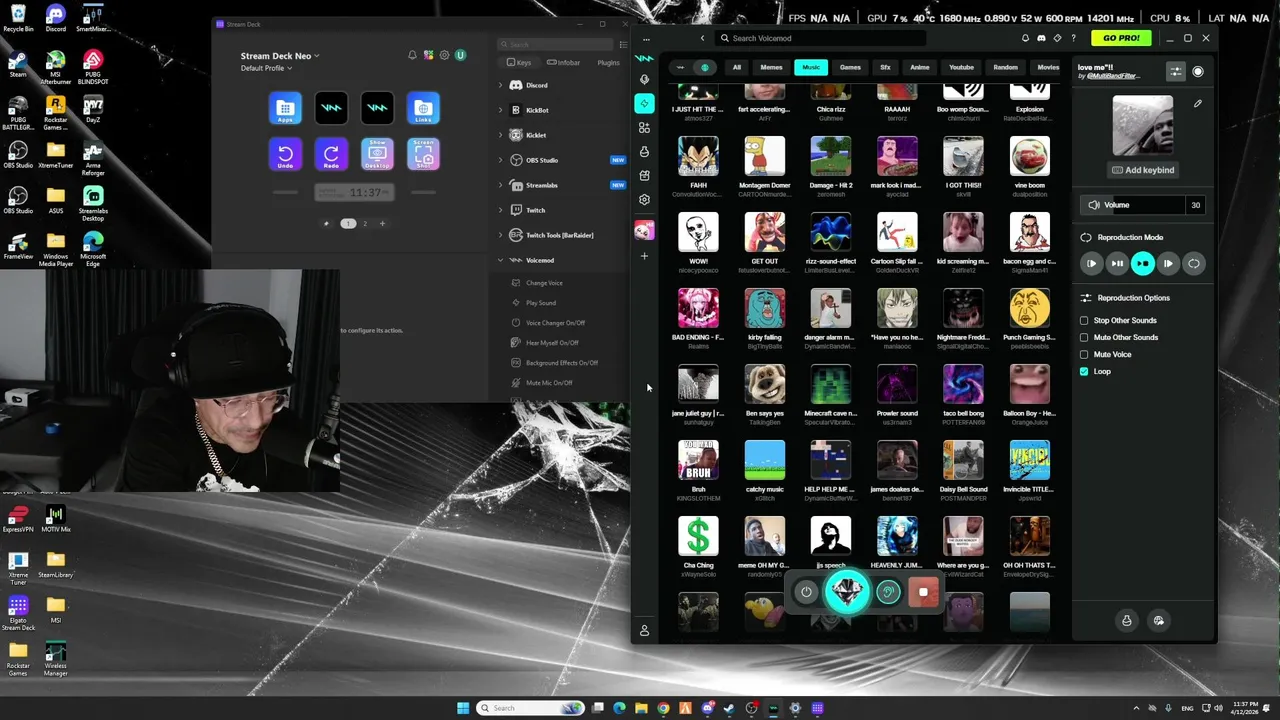Click the Add keybind button

click(1143, 170)
